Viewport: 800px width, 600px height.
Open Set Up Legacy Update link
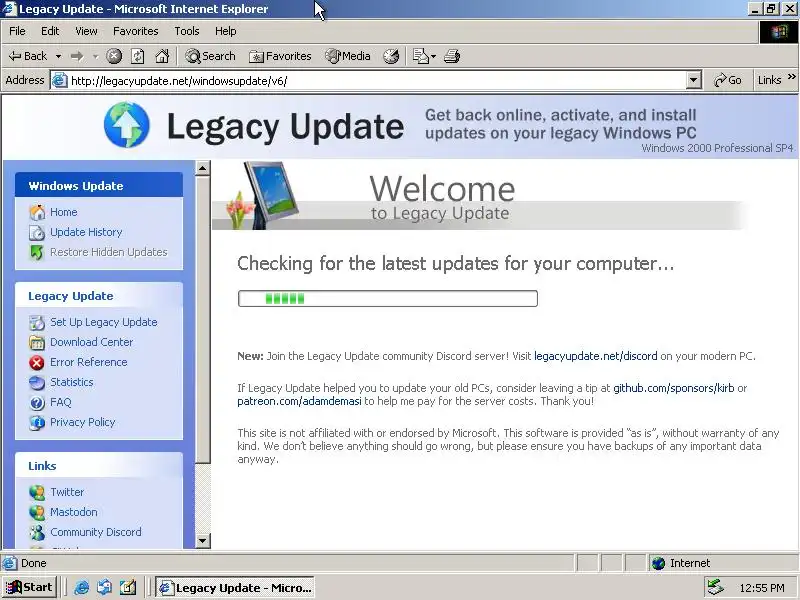tap(104, 322)
